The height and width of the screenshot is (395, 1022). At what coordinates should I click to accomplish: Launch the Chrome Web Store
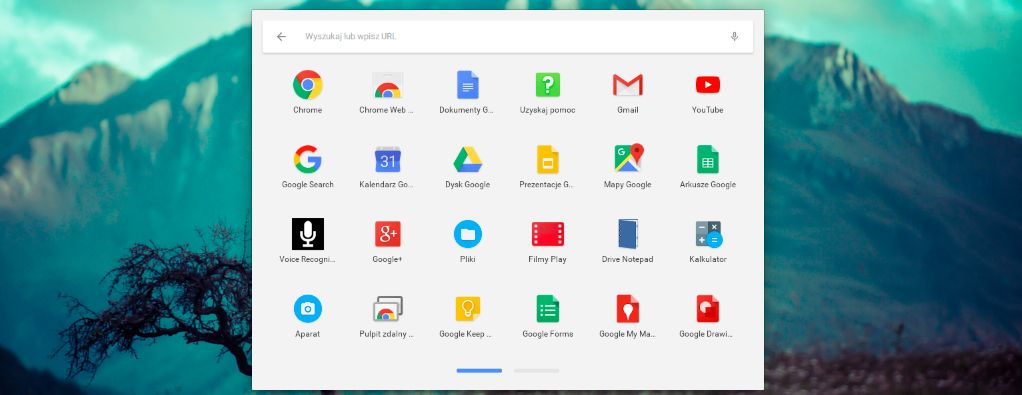pyautogui.click(x=387, y=85)
